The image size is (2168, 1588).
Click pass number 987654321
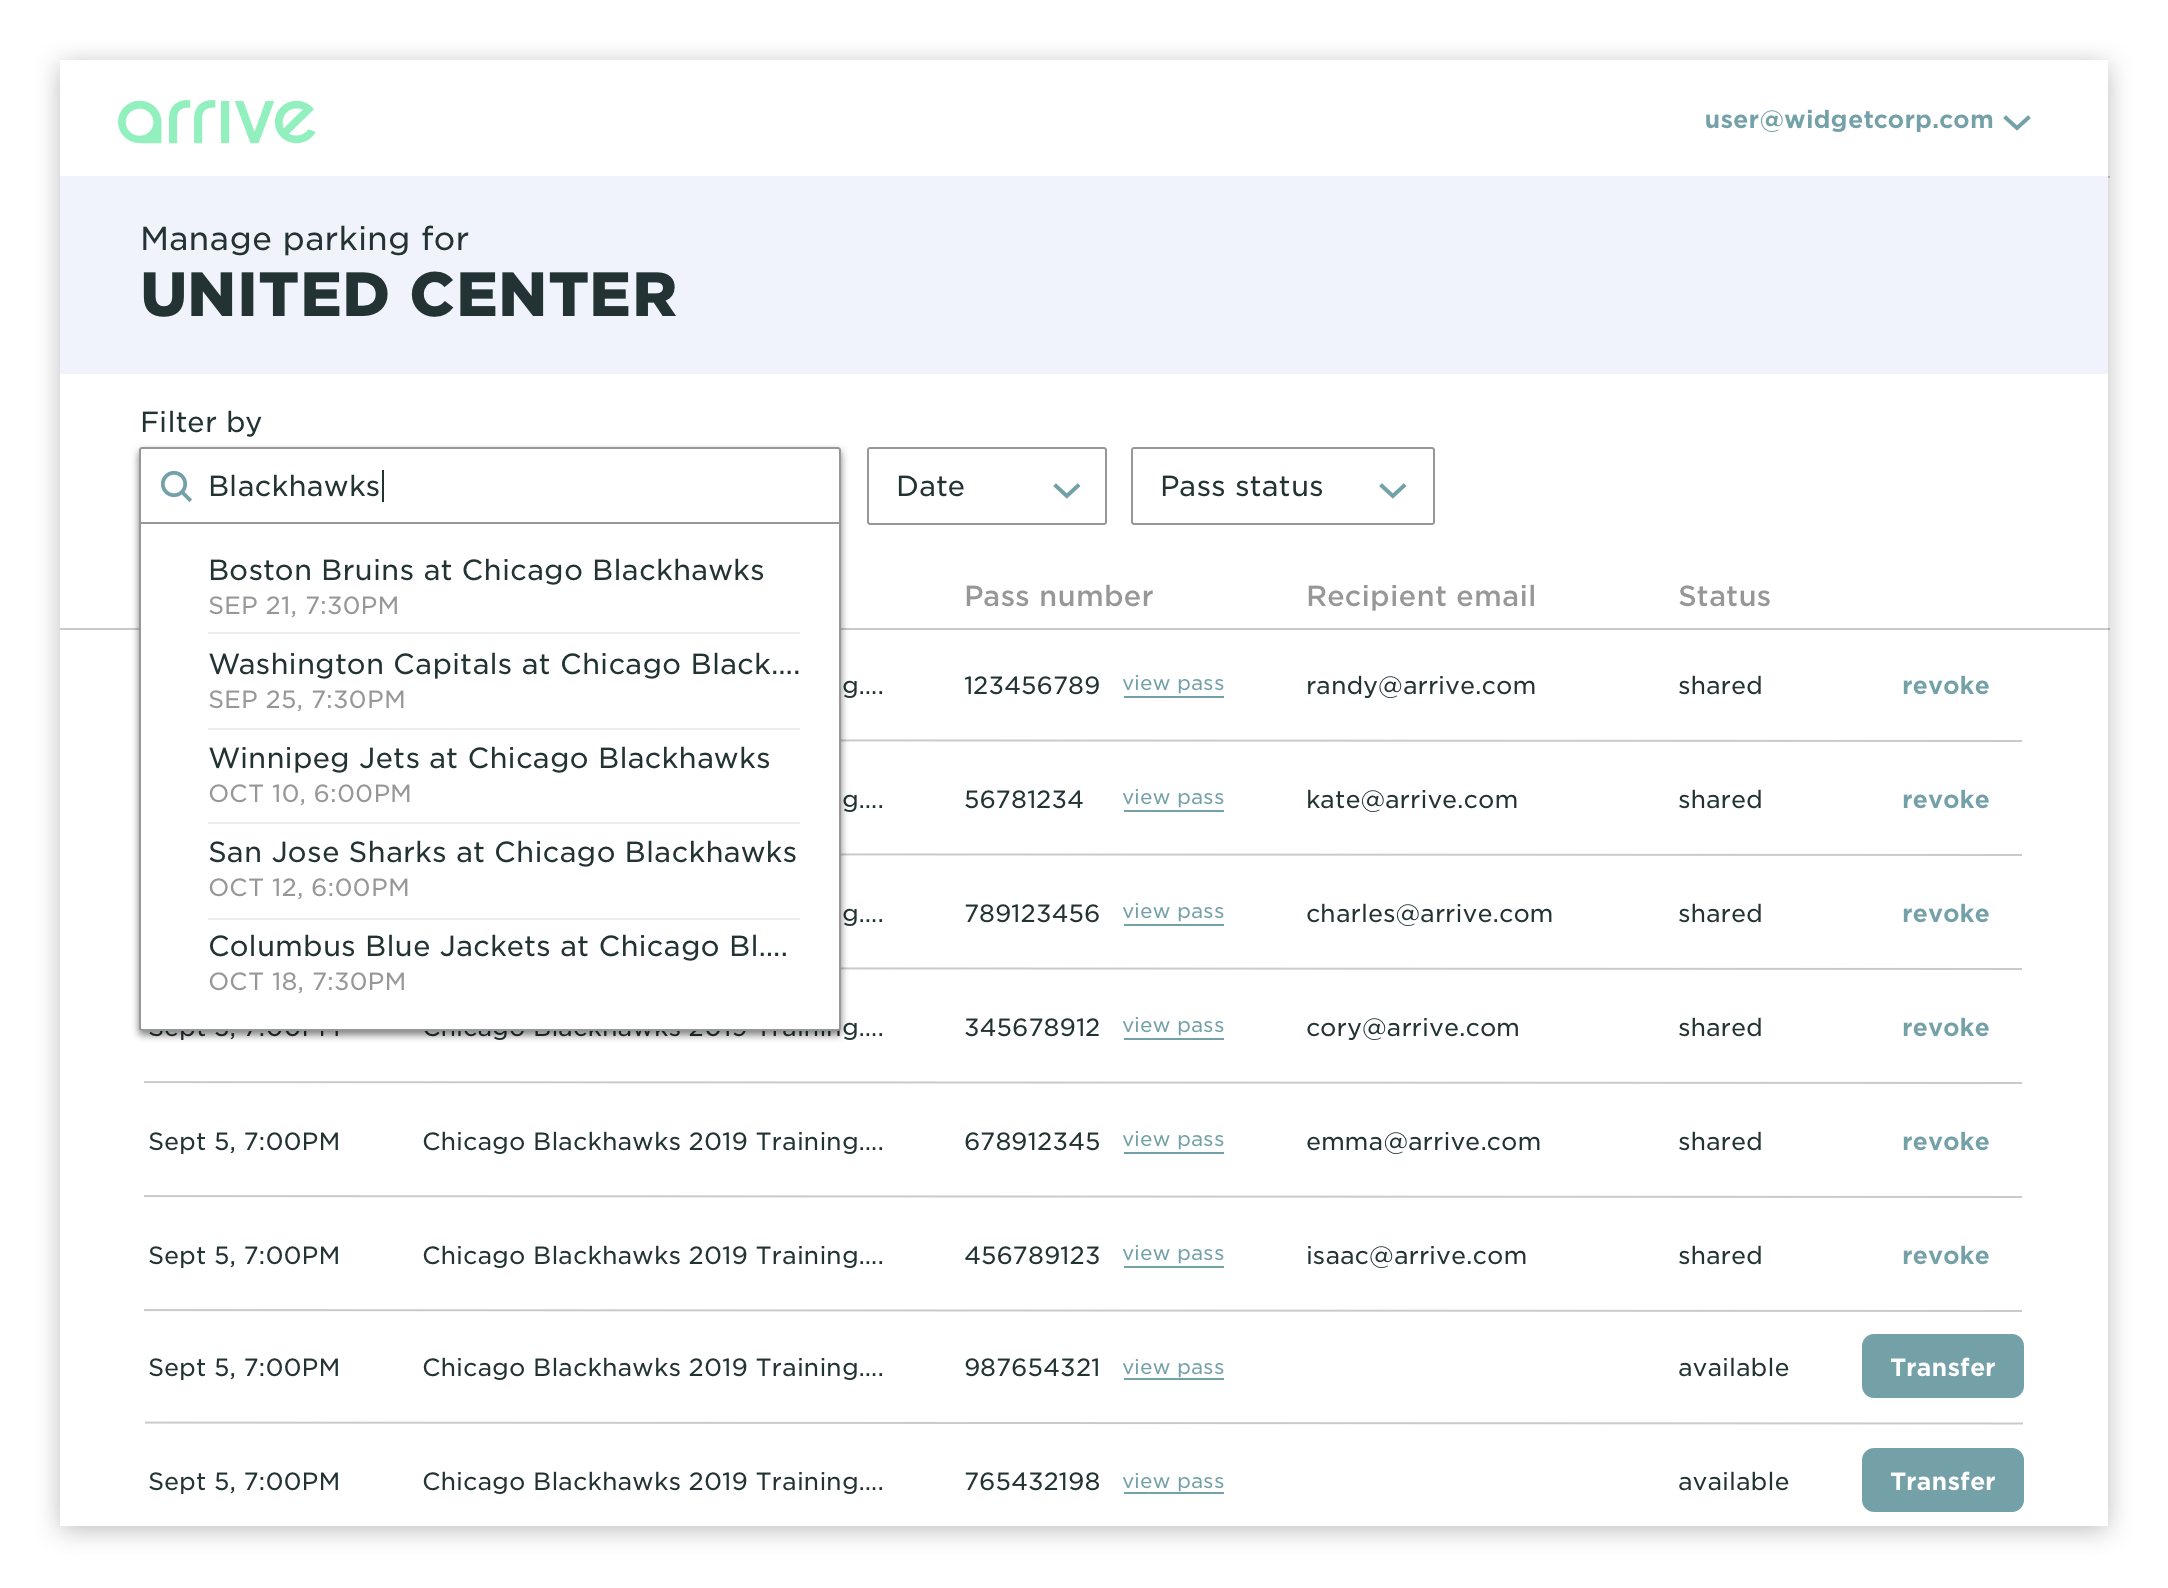(x=1031, y=1368)
